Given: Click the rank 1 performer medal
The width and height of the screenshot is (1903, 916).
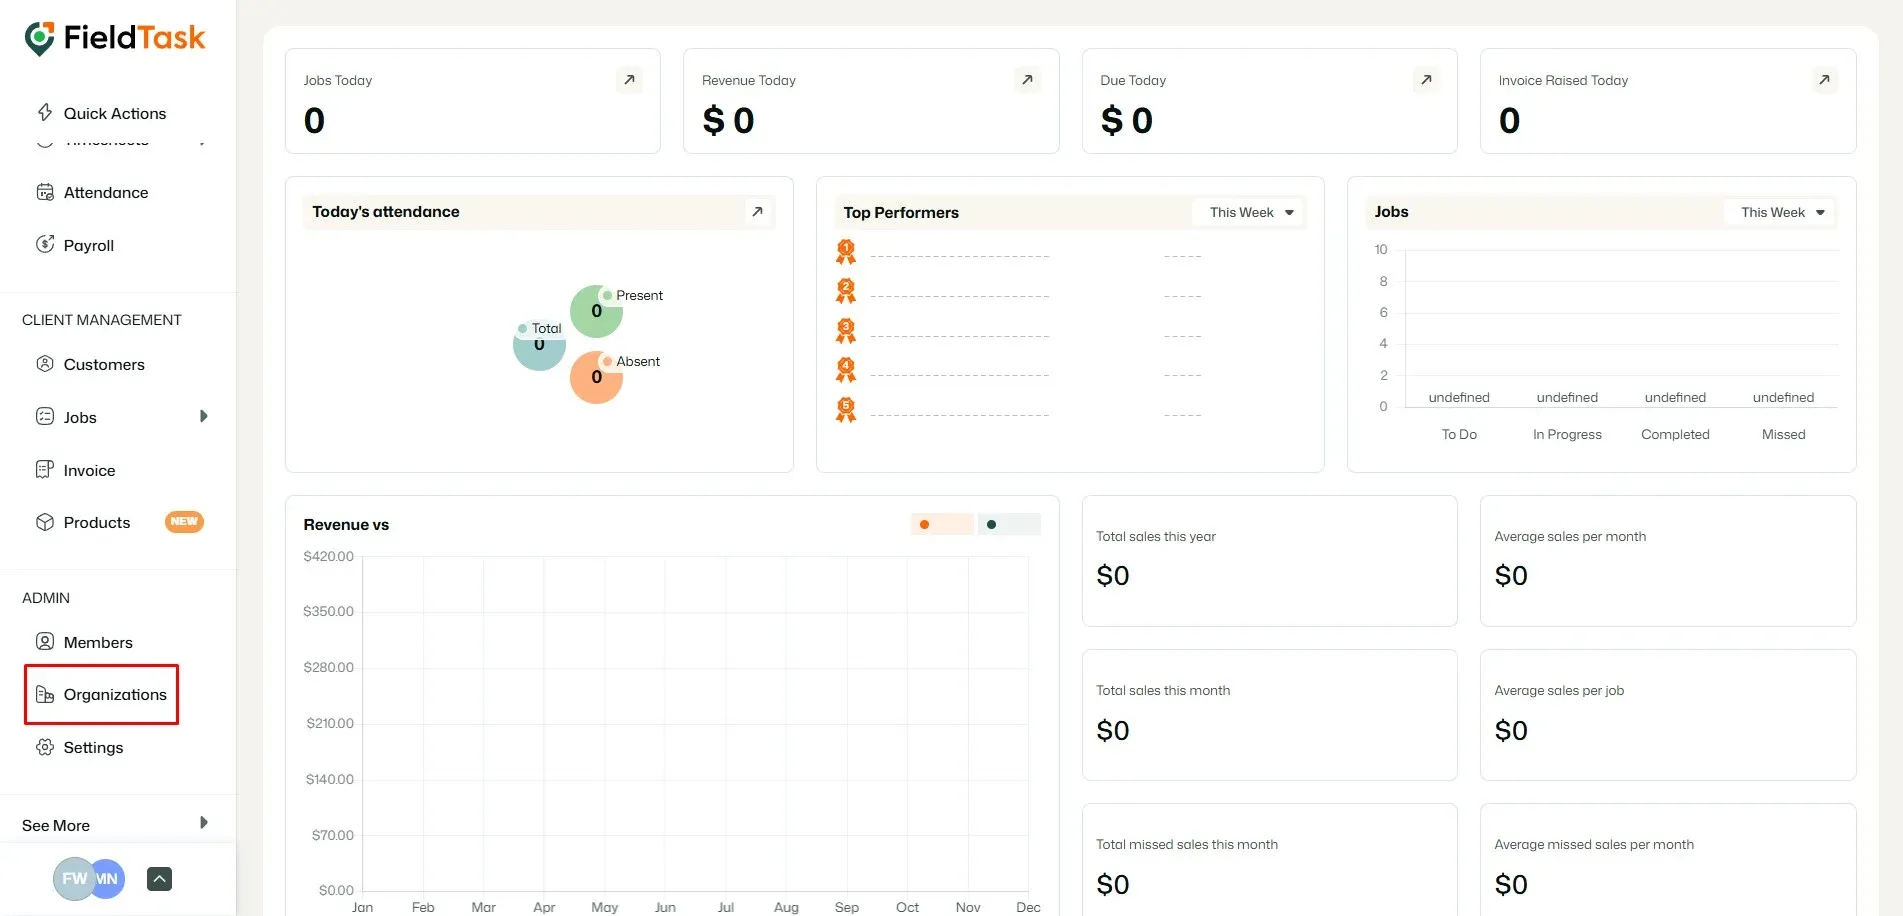Looking at the screenshot, I should pyautogui.click(x=846, y=252).
